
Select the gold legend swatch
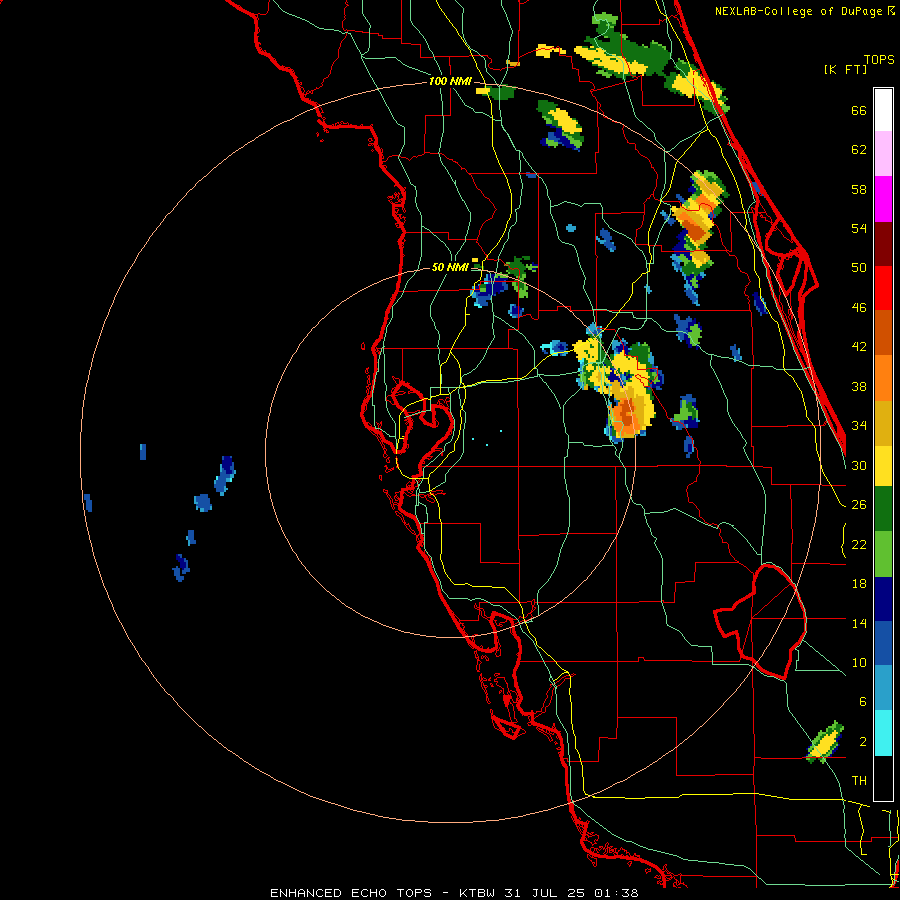(883, 423)
